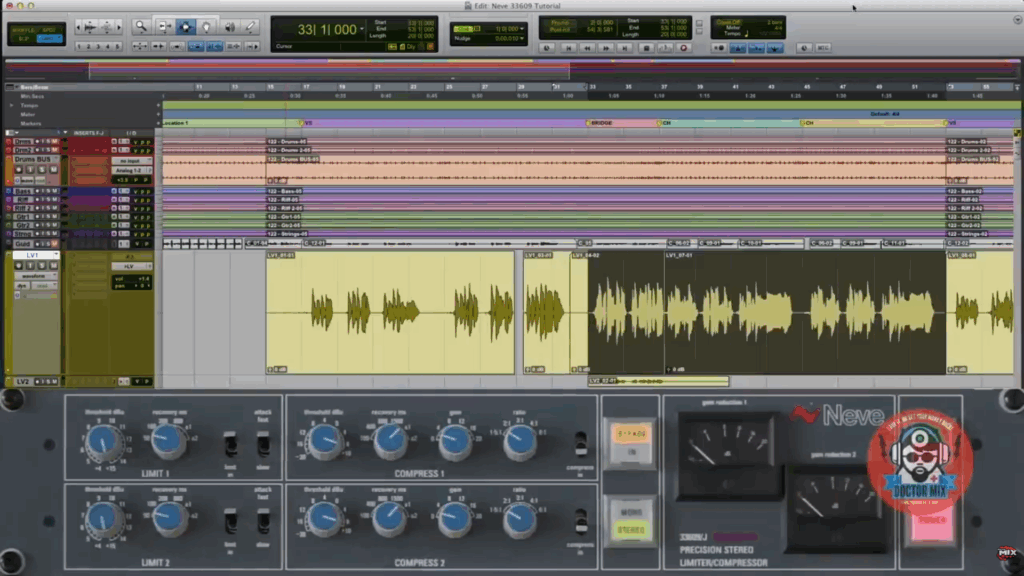Screen dimensions: 1024x576
Task: Click Return to Zero transport button
Action: pyautogui.click(x=568, y=48)
